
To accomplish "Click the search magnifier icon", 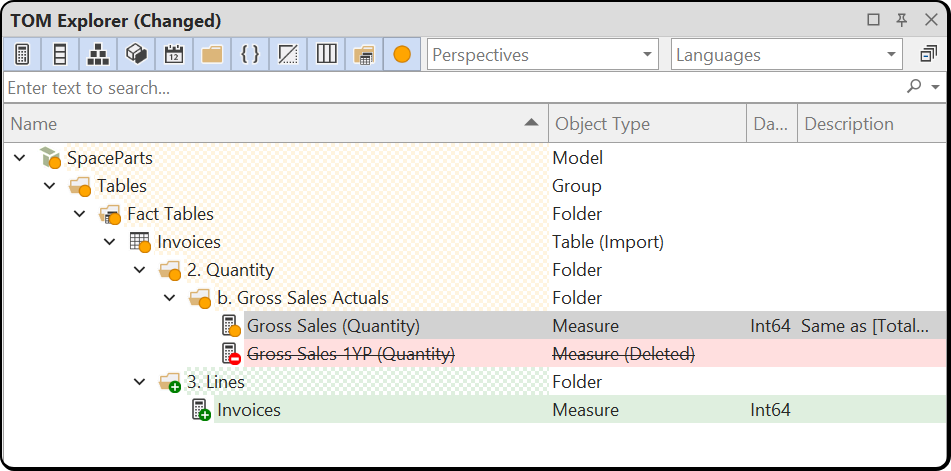I will coord(914,87).
